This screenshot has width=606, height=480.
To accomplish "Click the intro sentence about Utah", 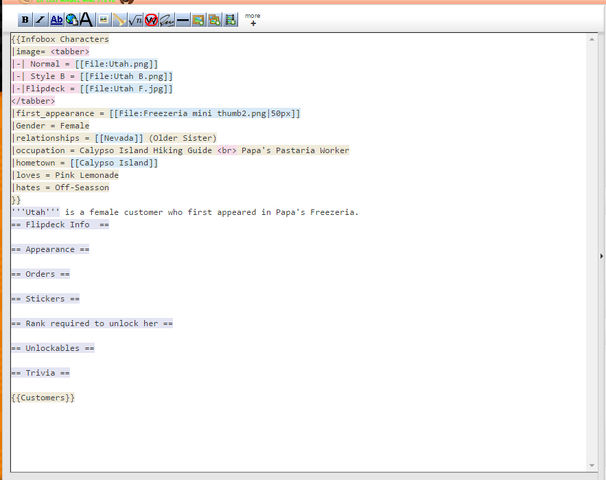I will (x=185, y=212).
